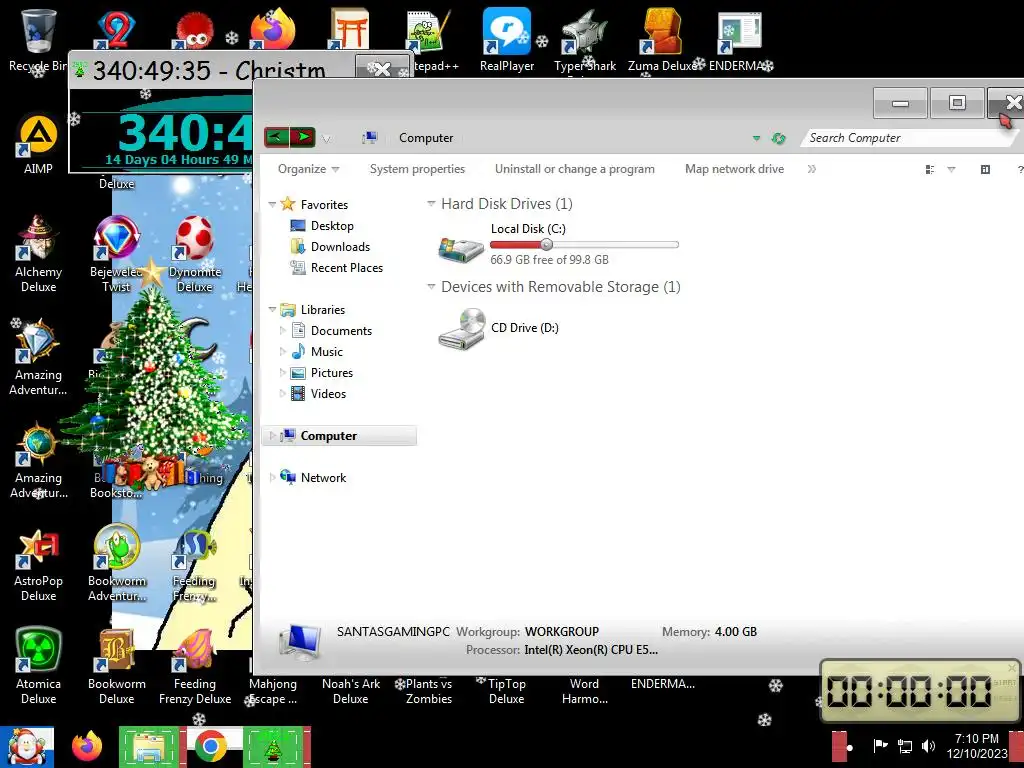
Task: Open Noah's Ark Deluxe desktop shortcut
Action: [x=351, y=691]
